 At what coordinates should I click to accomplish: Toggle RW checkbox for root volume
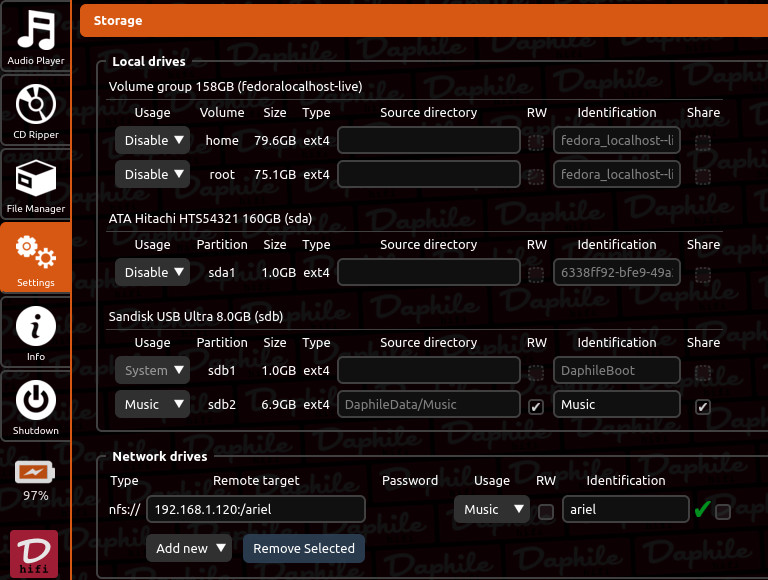[x=536, y=176]
